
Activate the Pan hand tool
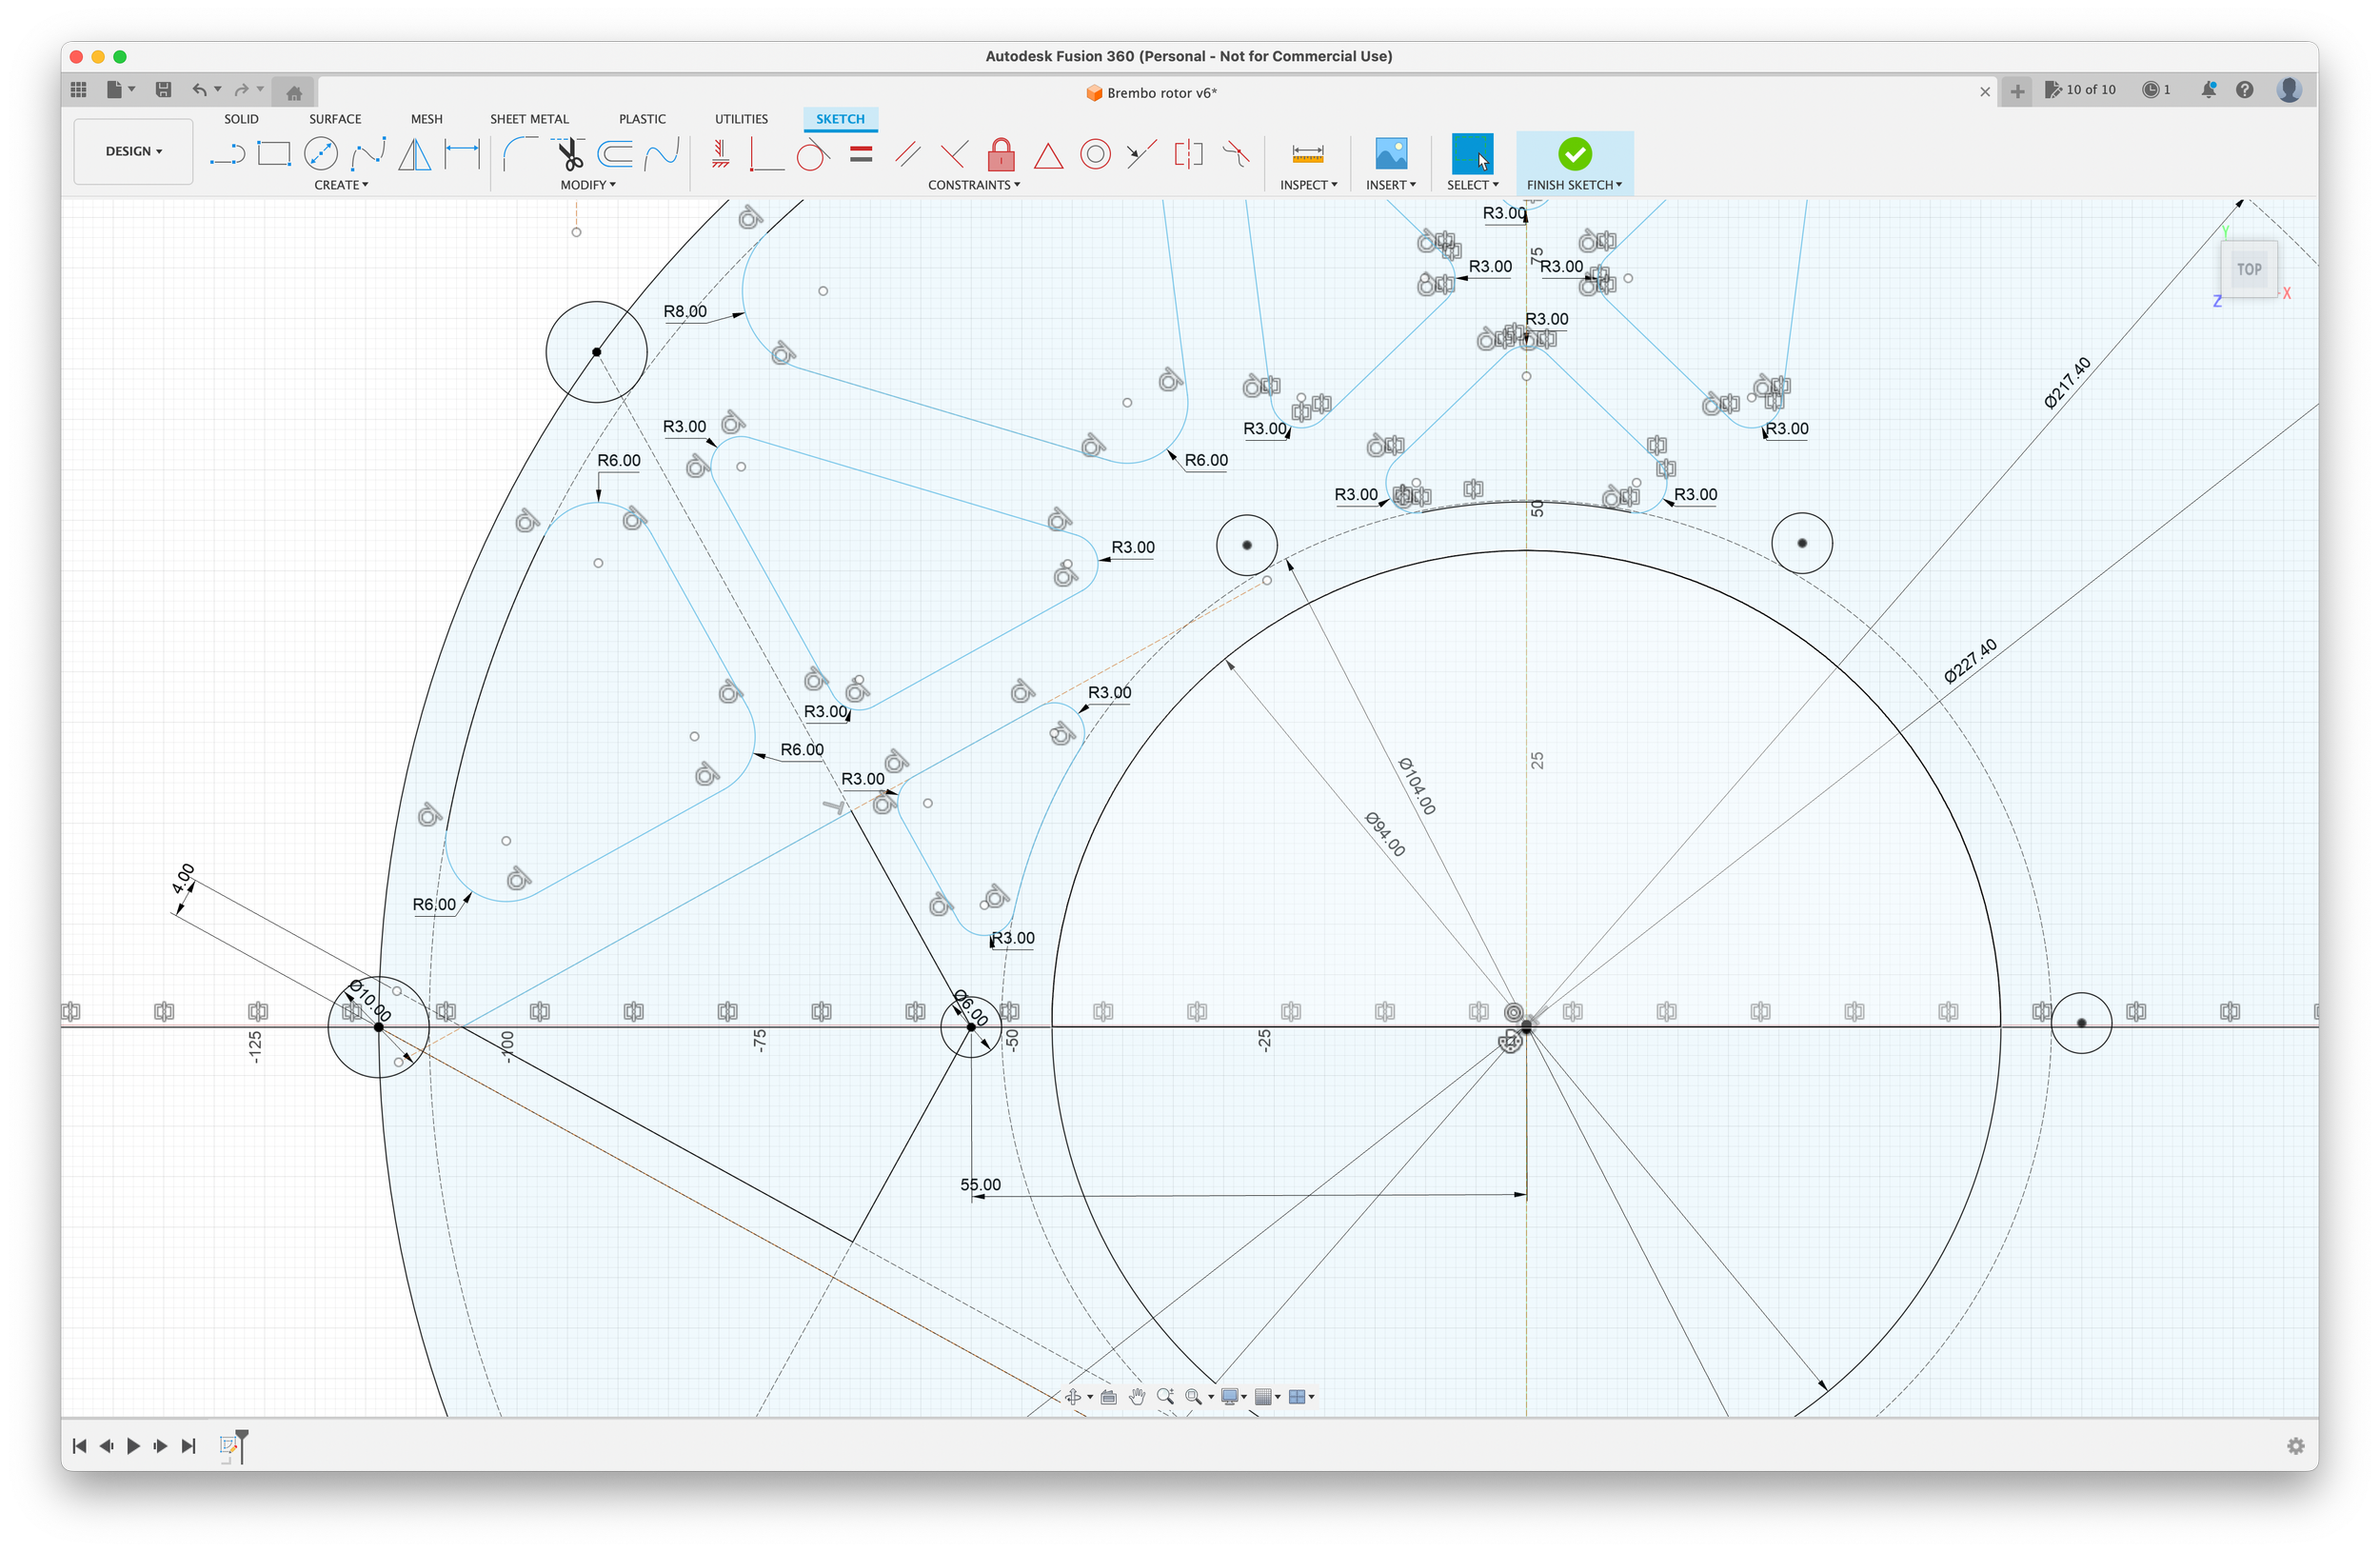coord(1137,1397)
